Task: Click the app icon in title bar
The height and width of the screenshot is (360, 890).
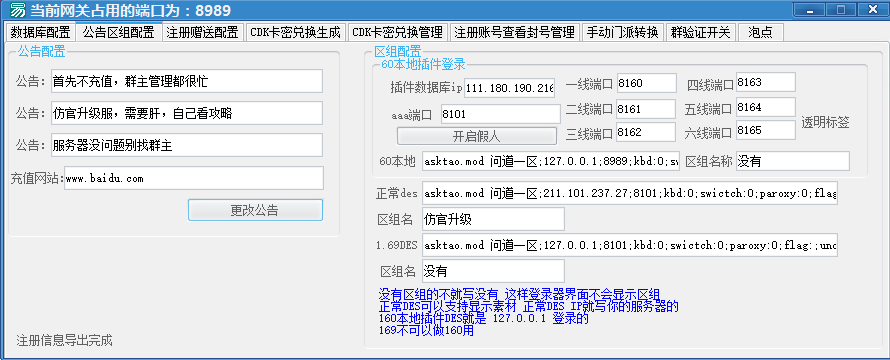Action: pos(18,10)
